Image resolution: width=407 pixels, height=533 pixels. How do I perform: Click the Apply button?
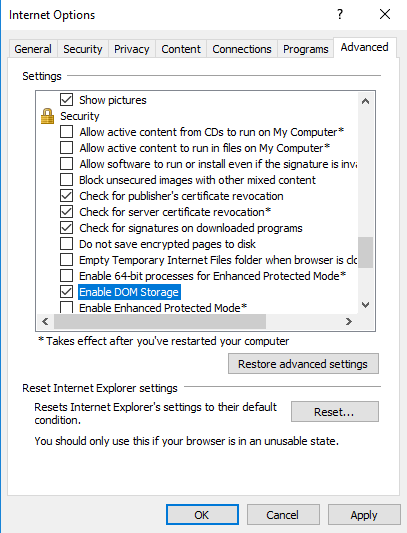[x=364, y=515]
